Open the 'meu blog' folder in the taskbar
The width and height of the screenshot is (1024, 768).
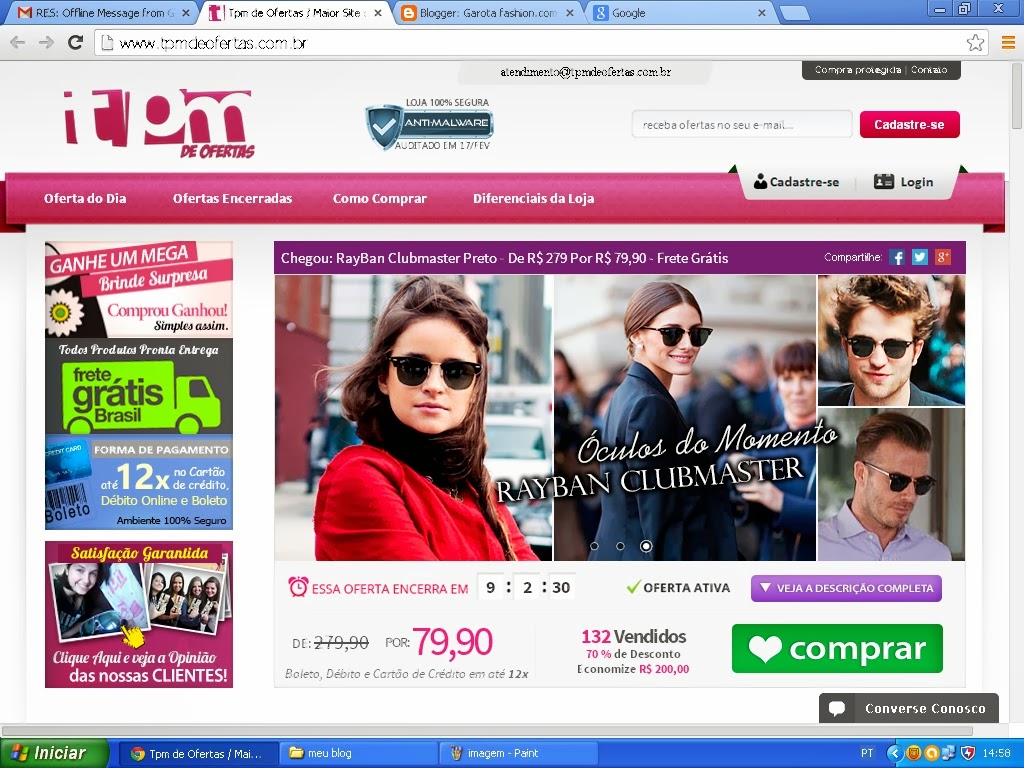[x=357, y=754]
